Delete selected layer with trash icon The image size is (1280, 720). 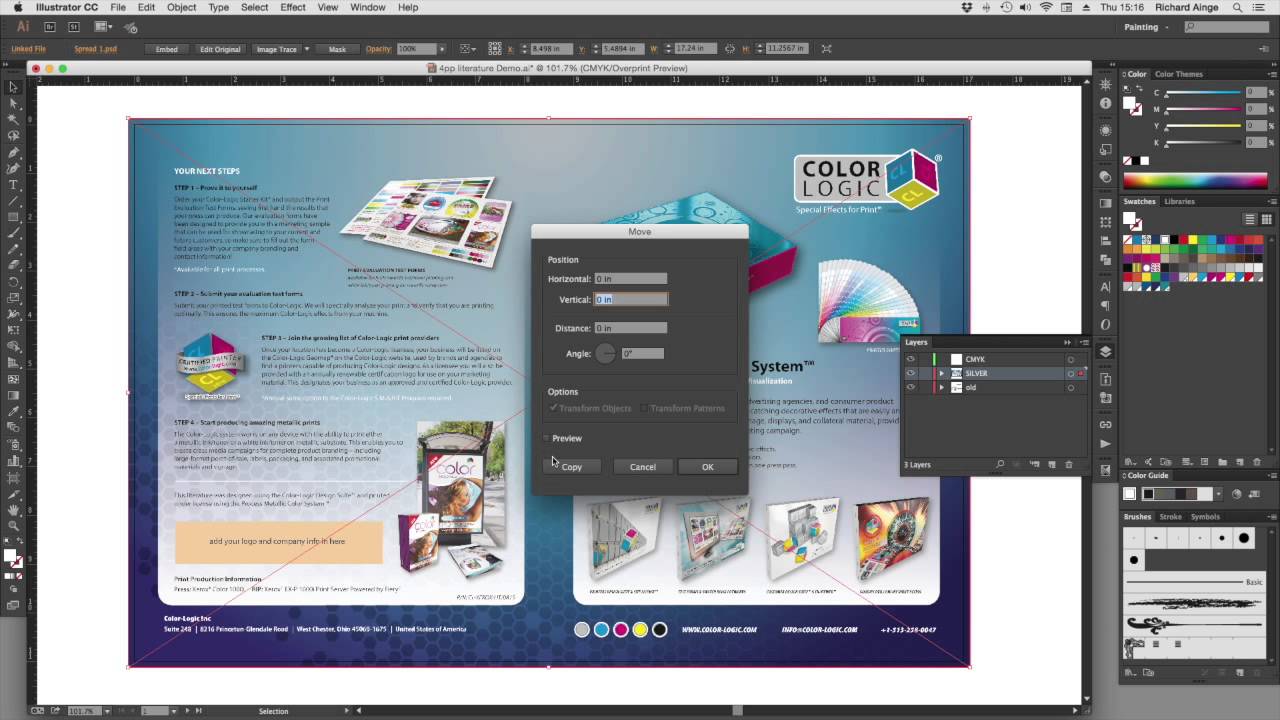click(1068, 465)
